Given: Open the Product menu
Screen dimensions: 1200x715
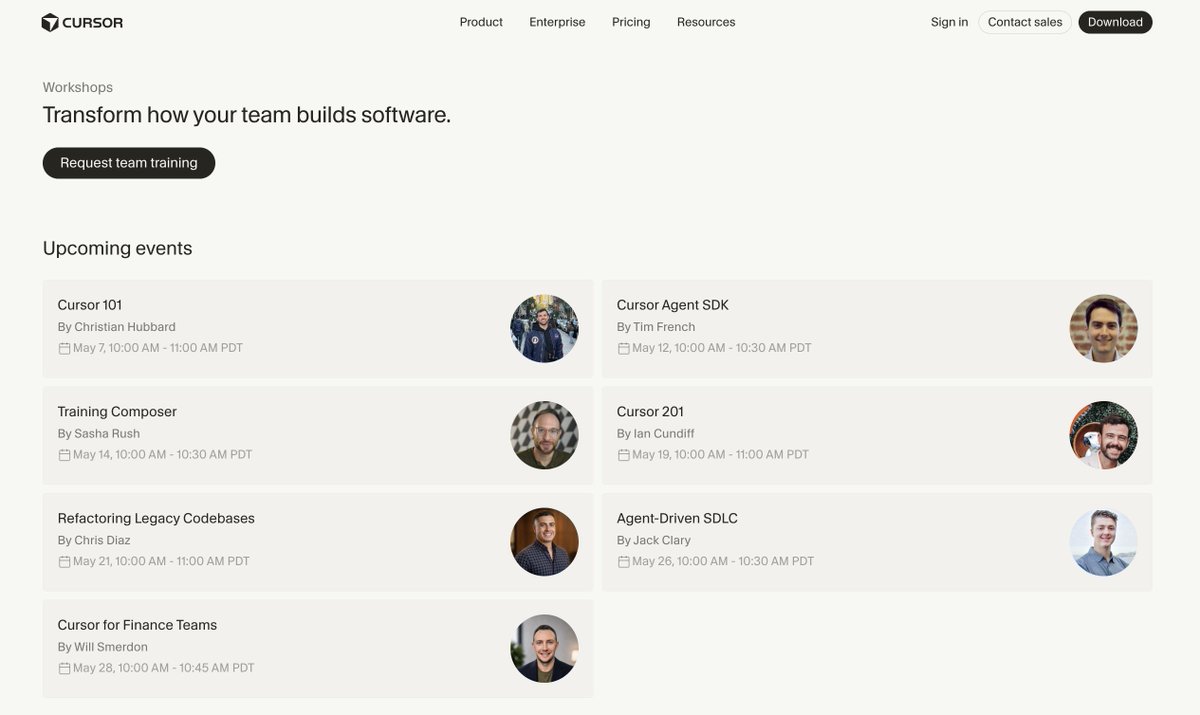Looking at the screenshot, I should (481, 22).
